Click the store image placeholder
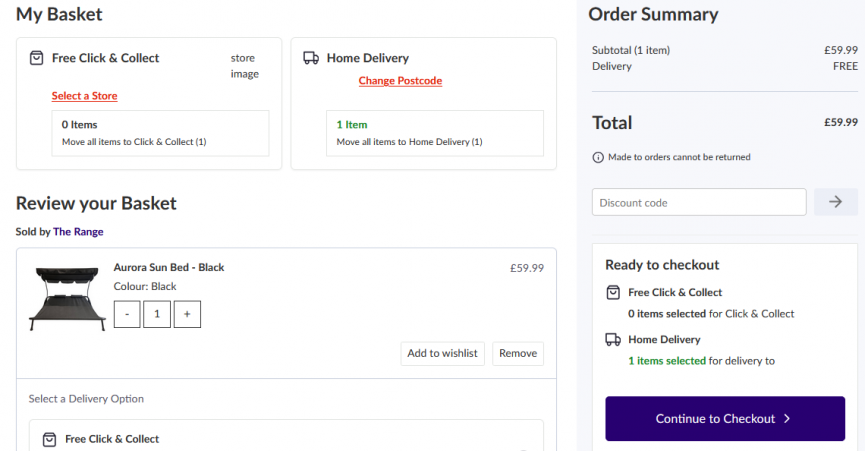 (244, 66)
